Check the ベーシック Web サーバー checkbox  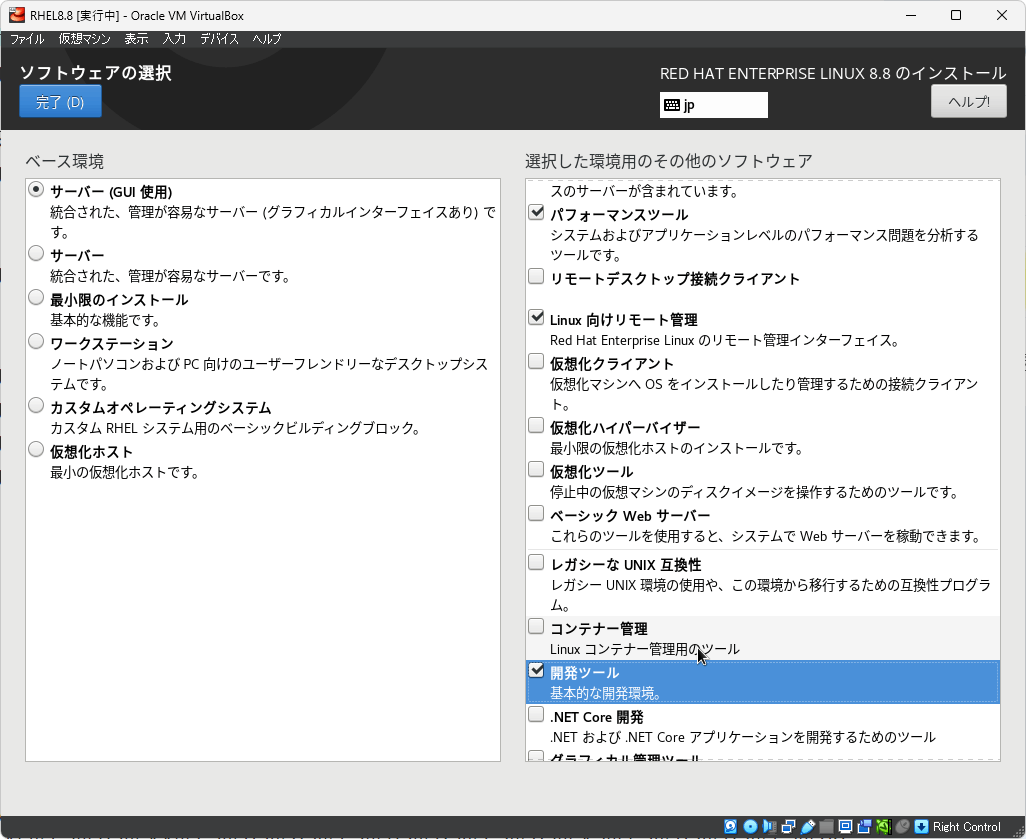(x=536, y=513)
